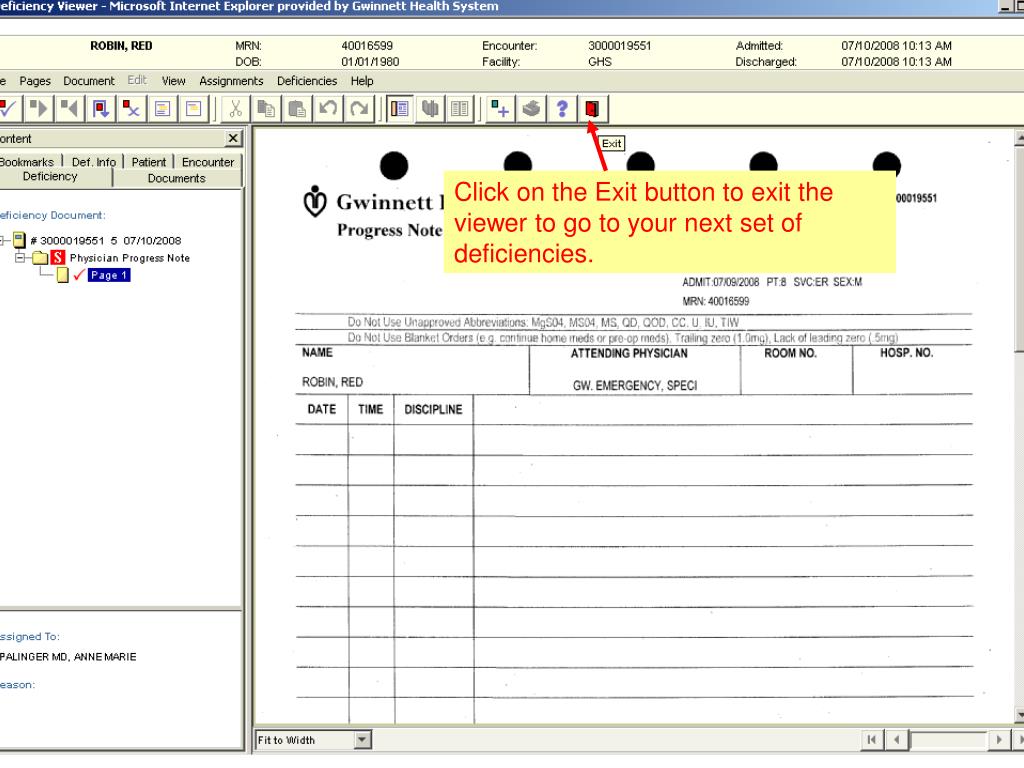Click document vertical scrollbar down arrow
Image resolution: width=1024 pixels, height=768 pixels.
tap(1019, 716)
